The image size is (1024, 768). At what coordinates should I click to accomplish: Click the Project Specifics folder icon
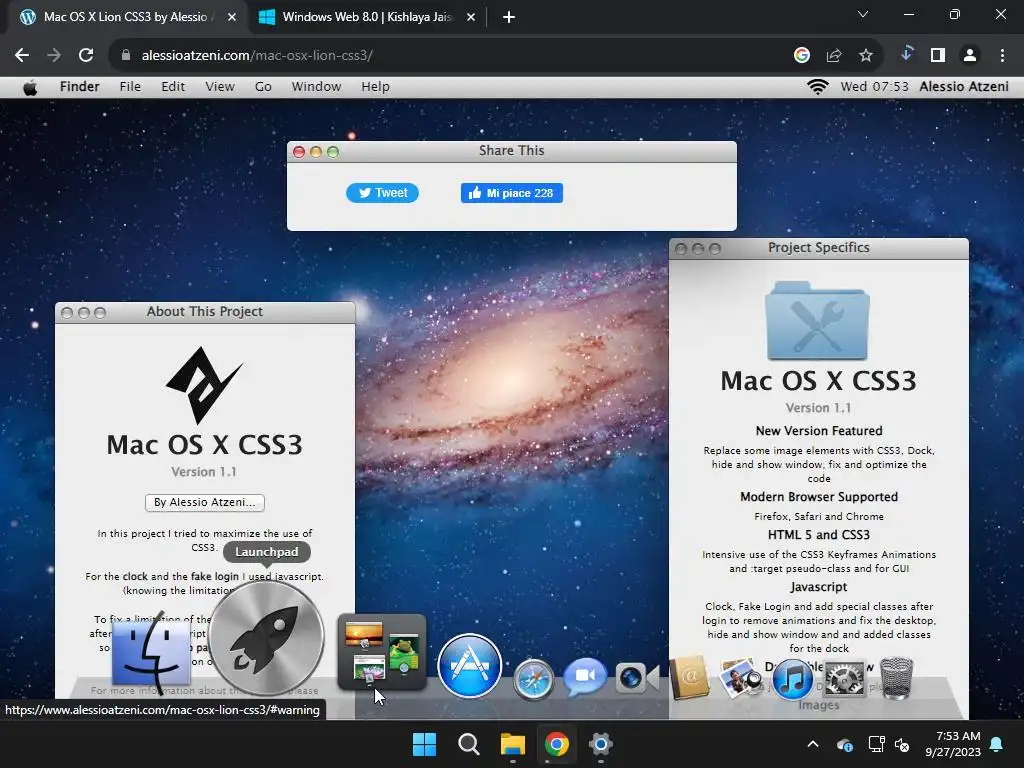pyautogui.click(x=818, y=321)
